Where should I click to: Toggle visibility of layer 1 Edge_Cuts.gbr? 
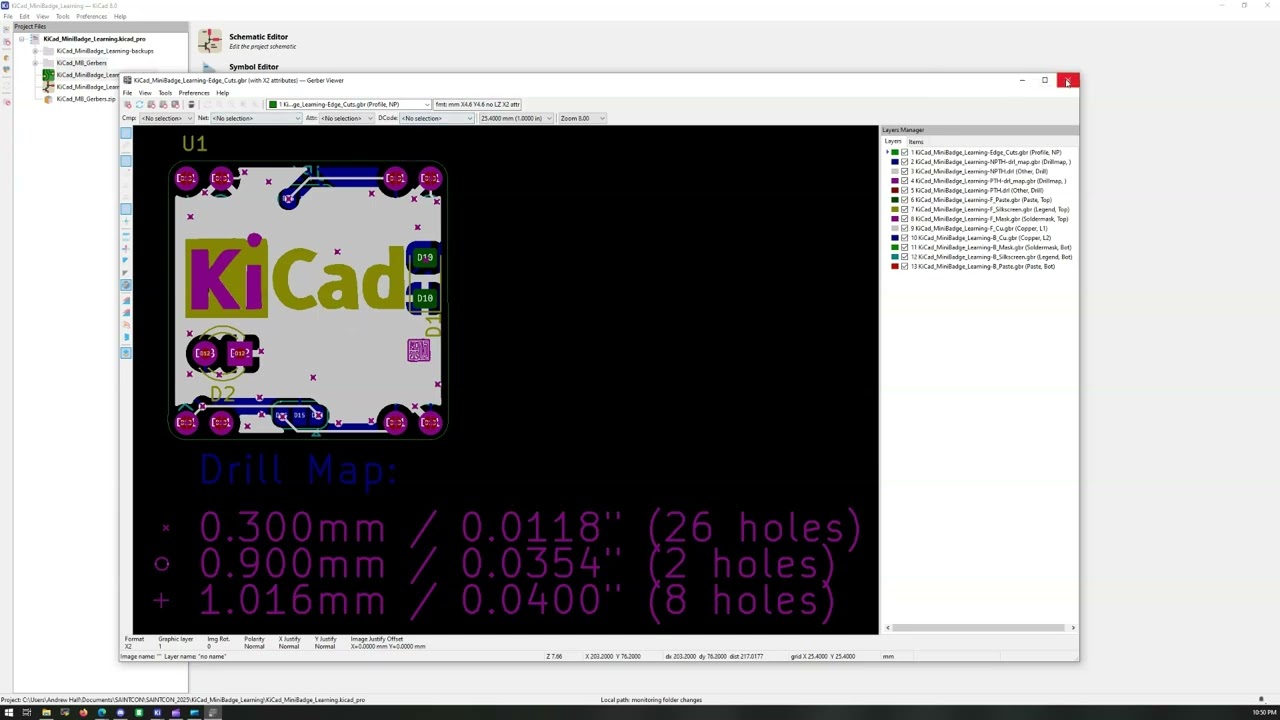click(x=905, y=153)
